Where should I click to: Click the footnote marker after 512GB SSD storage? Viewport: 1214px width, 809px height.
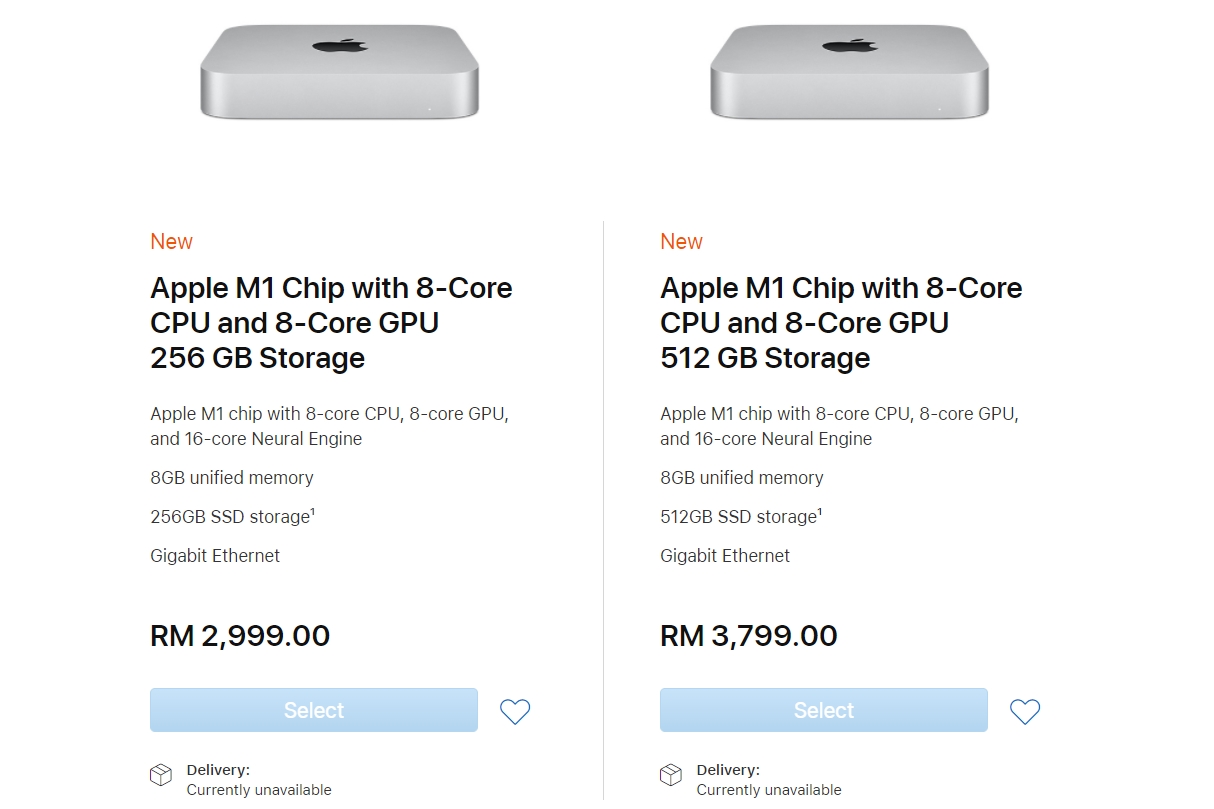tap(820, 512)
